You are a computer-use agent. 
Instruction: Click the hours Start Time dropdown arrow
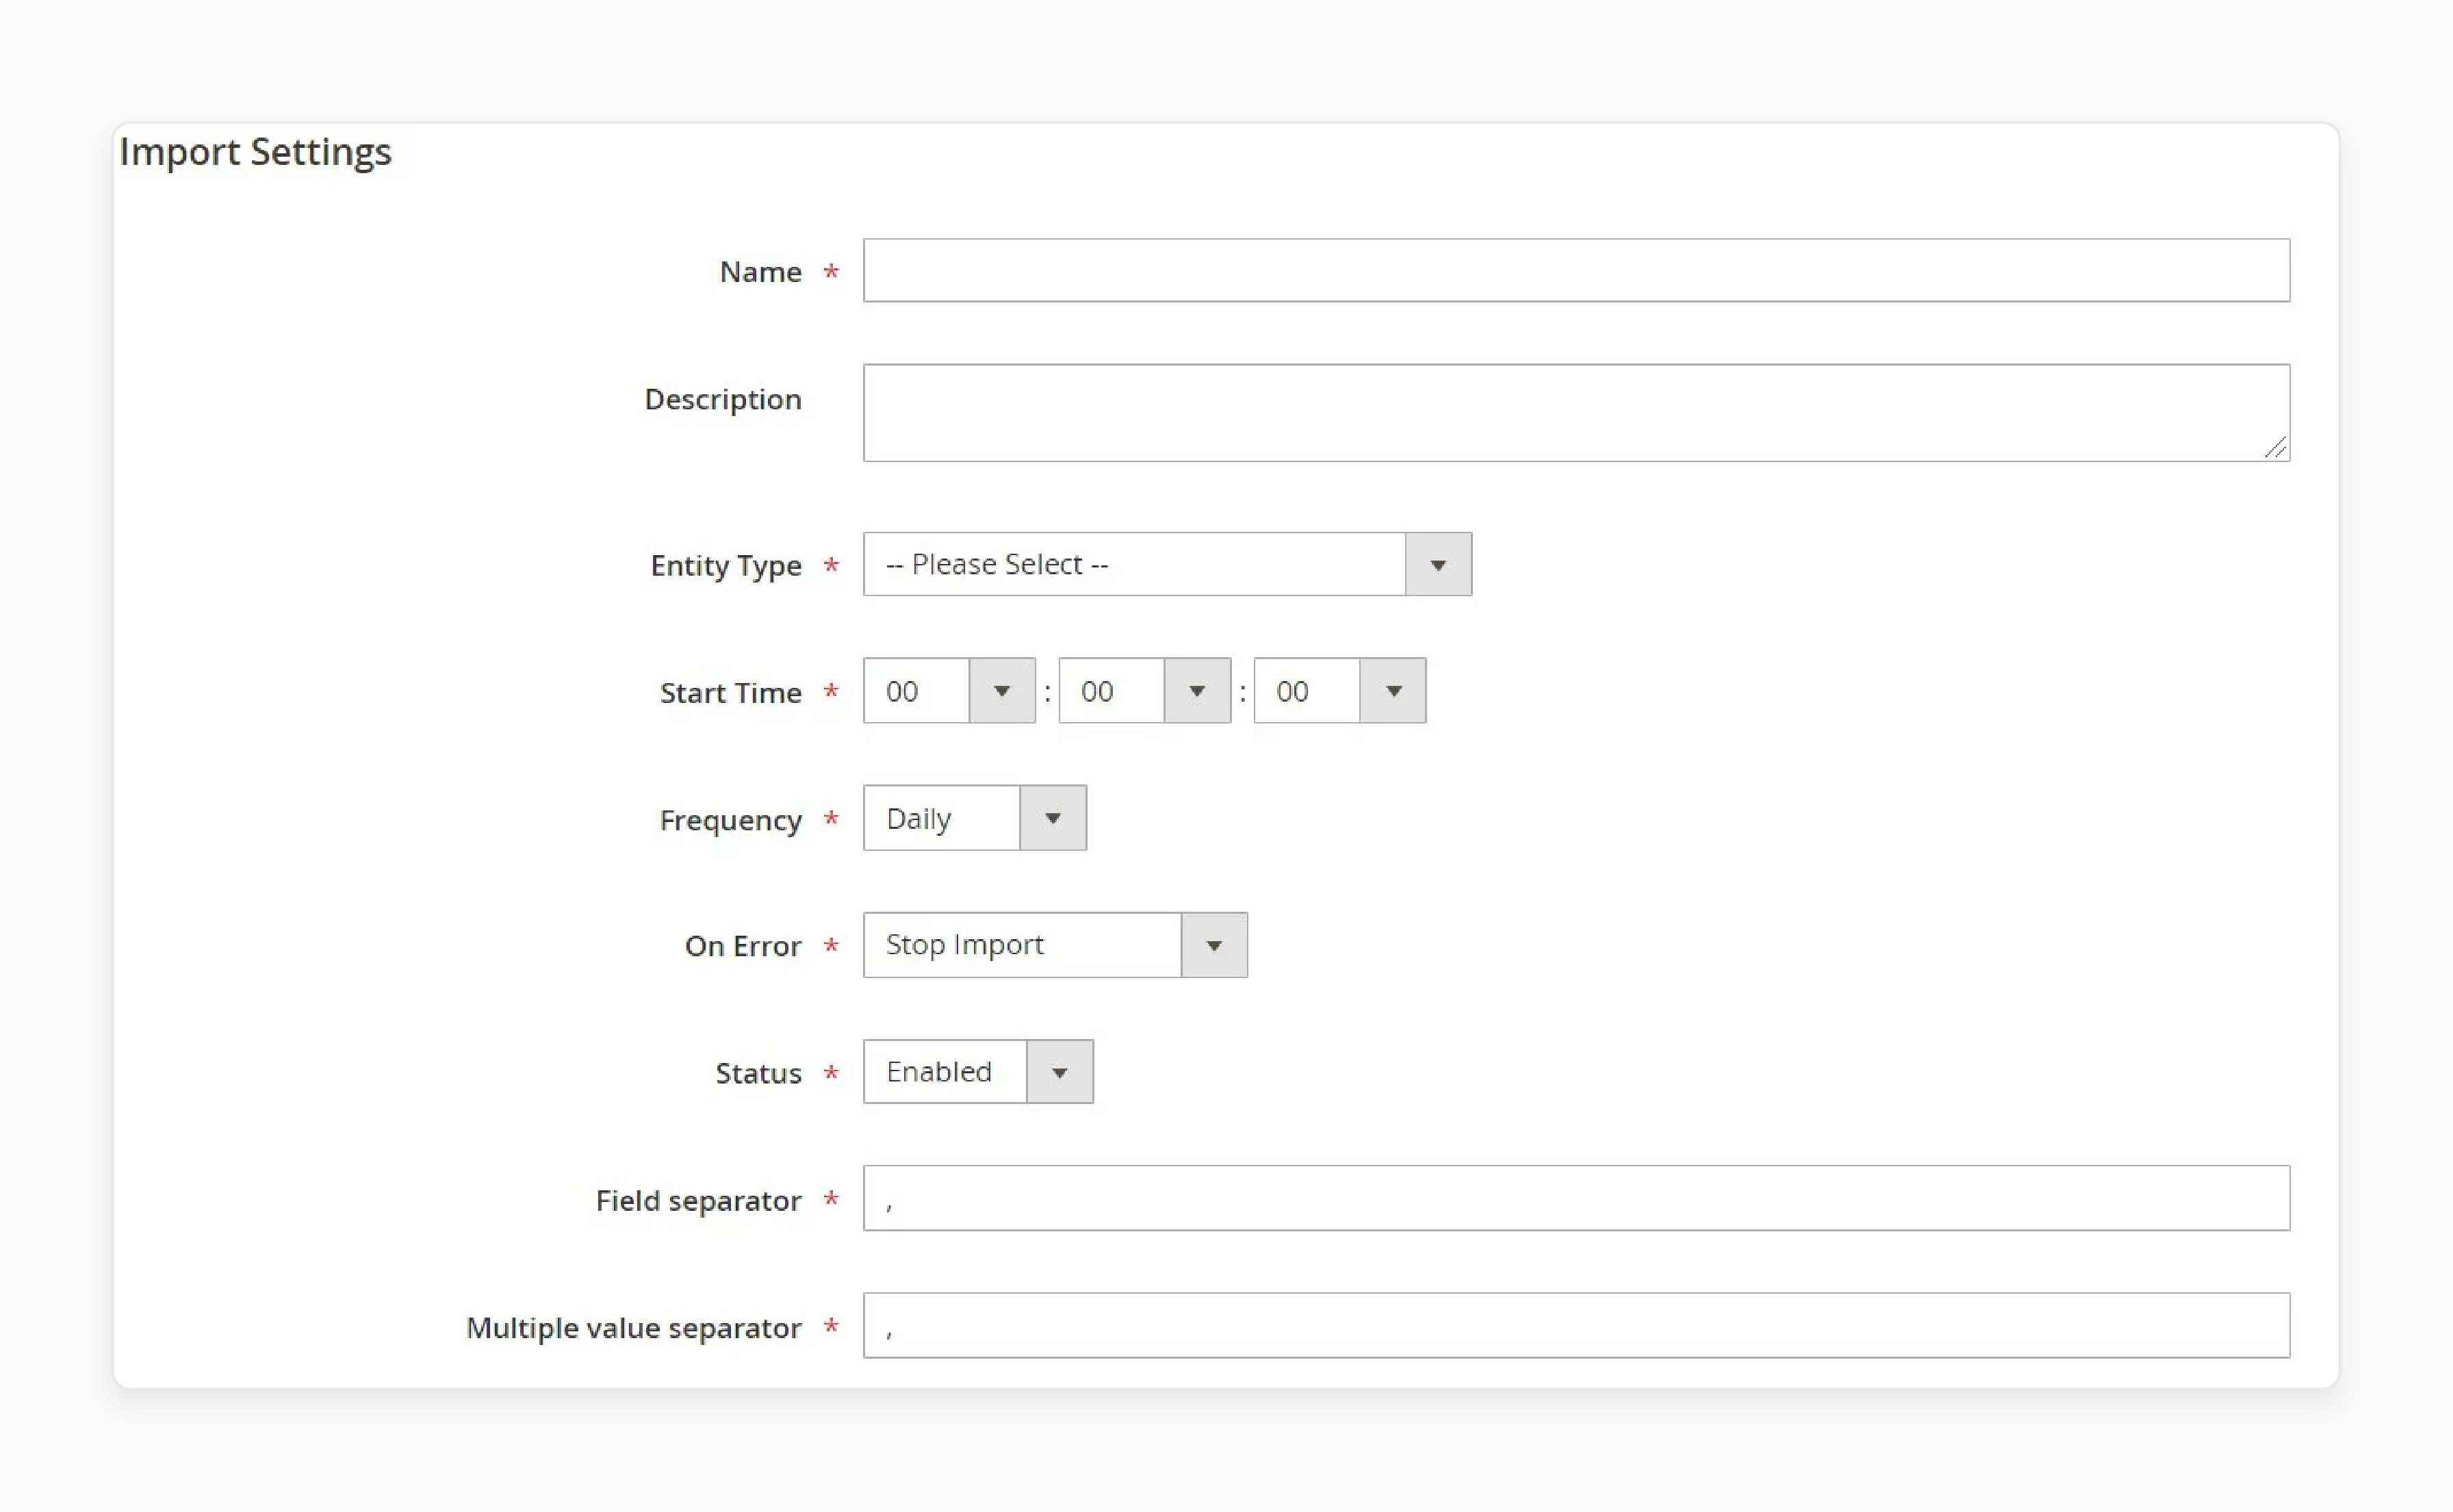pos(1002,691)
